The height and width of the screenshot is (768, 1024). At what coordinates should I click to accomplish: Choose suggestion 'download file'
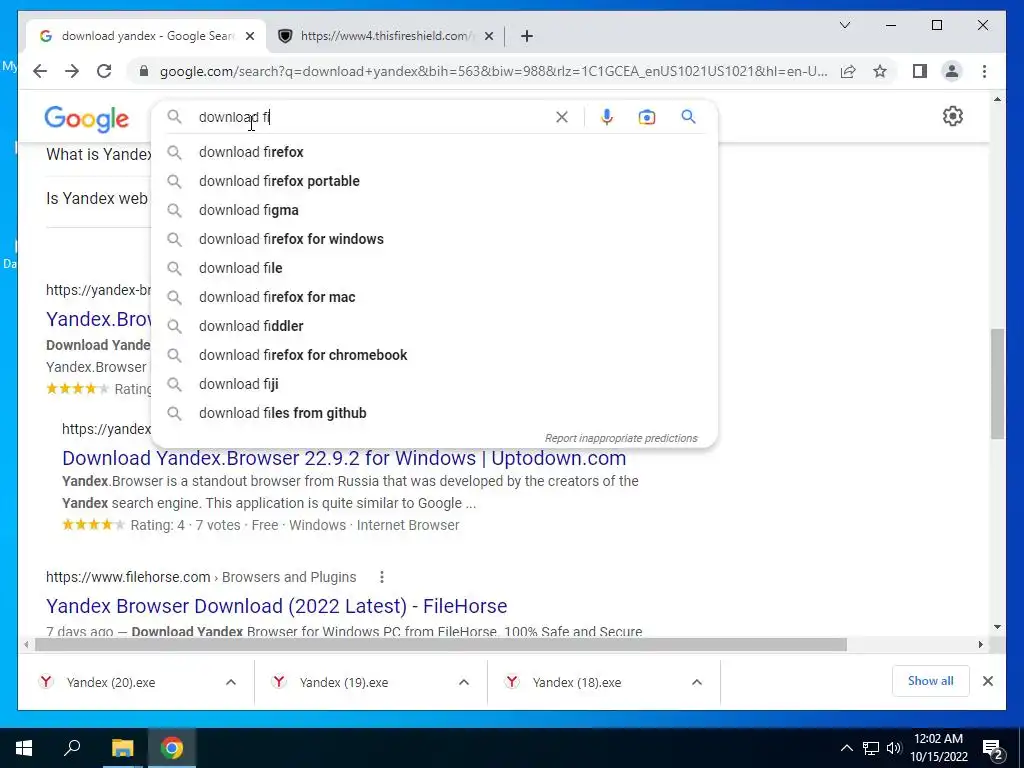click(x=434, y=268)
